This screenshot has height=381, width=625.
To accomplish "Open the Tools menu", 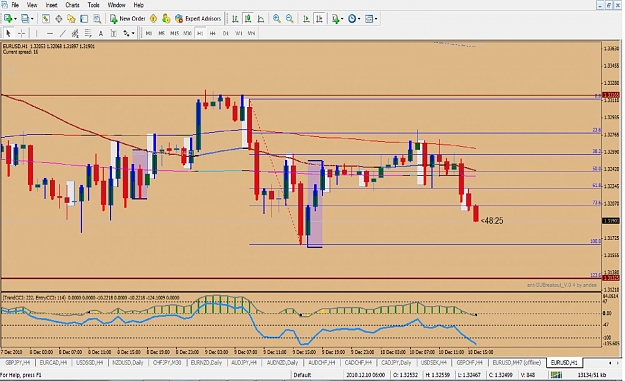I will (93, 5).
